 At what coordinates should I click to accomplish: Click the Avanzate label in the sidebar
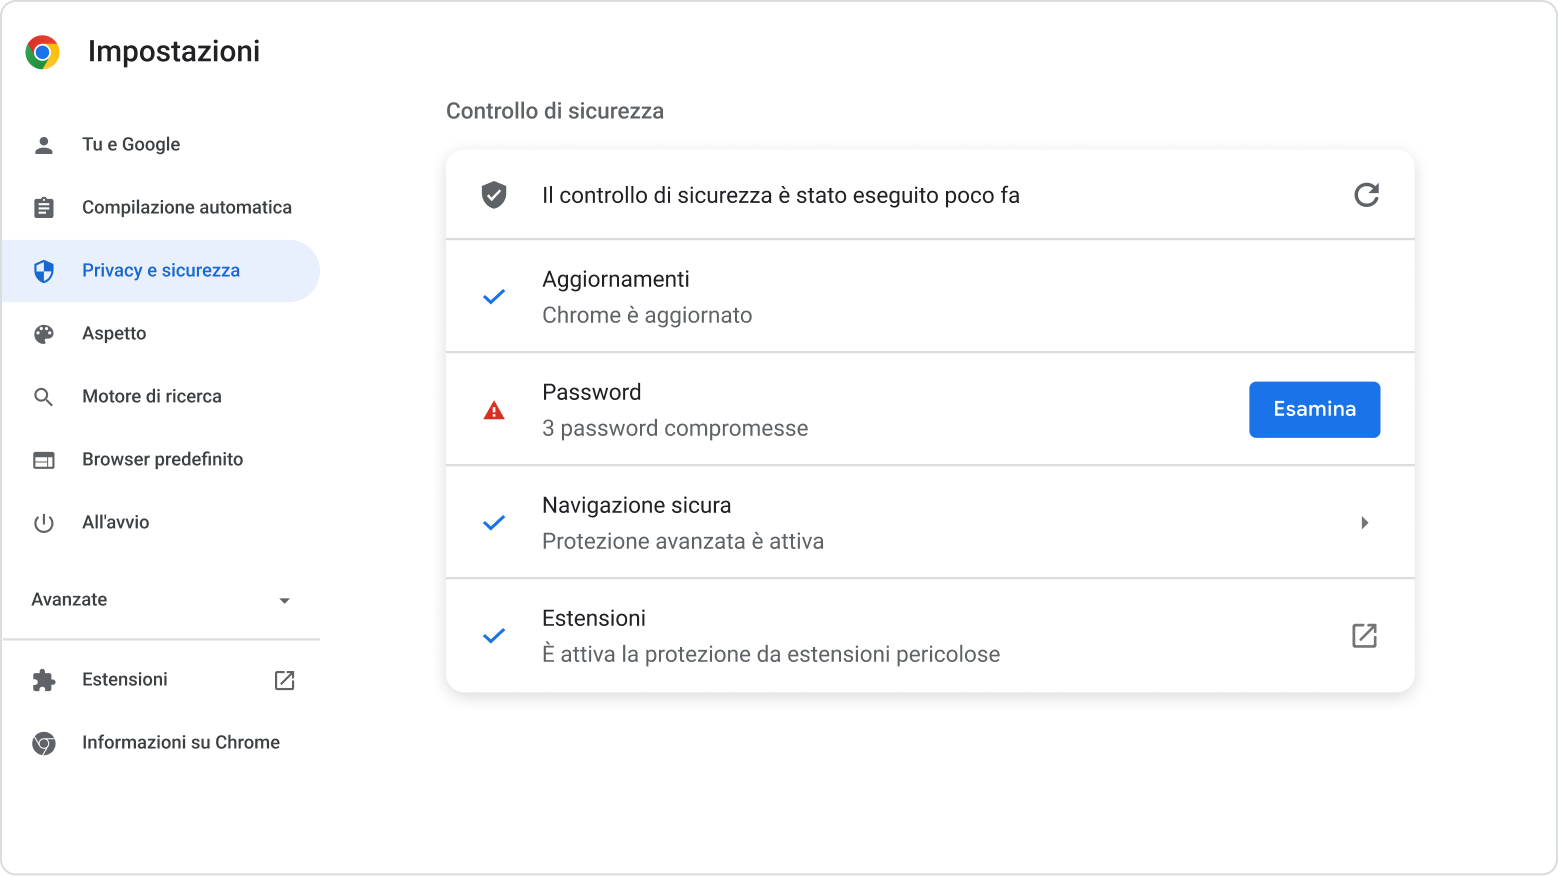click(x=69, y=600)
